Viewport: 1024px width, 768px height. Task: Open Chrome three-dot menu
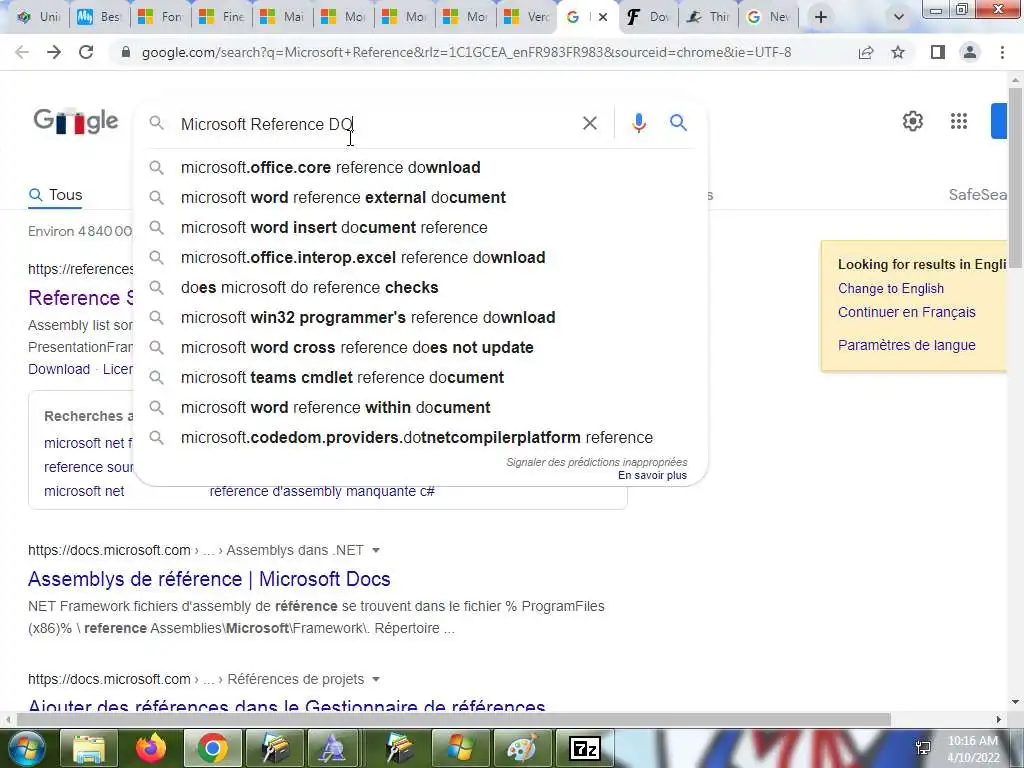[x=1002, y=52]
